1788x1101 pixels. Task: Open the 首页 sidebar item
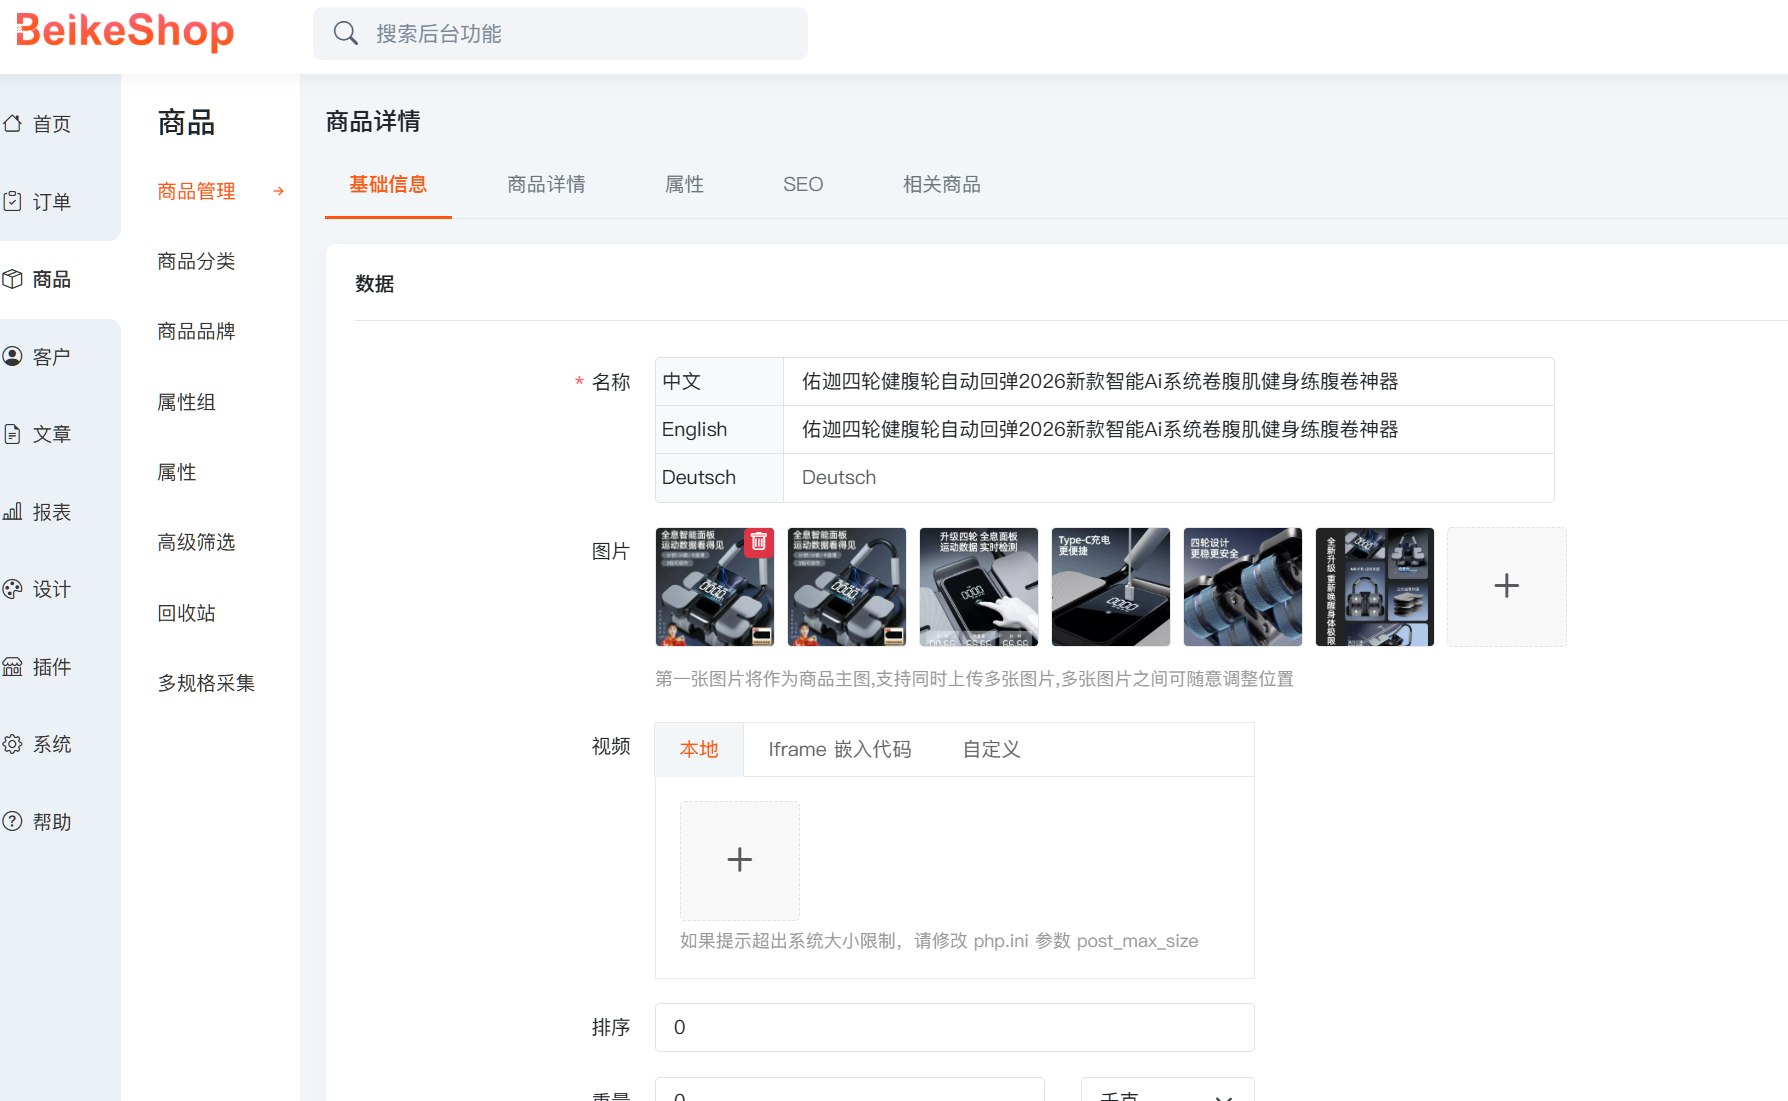[x=52, y=124]
